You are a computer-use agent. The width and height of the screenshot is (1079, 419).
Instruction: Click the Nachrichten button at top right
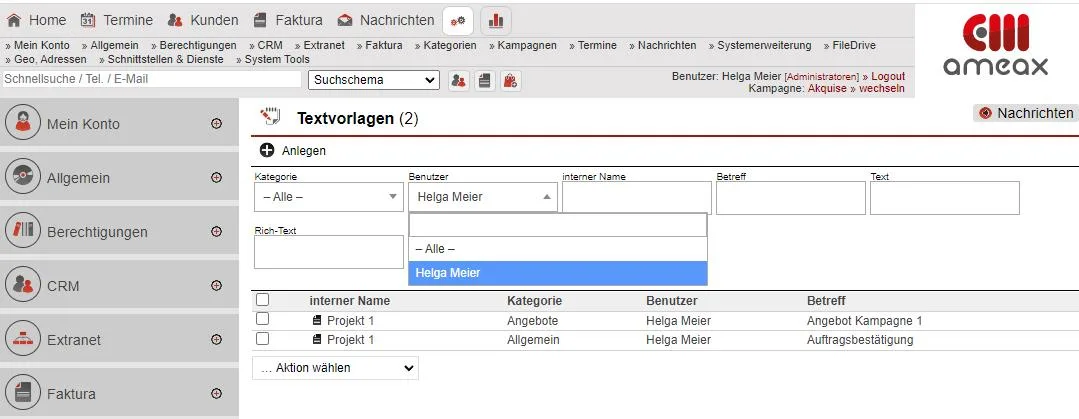click(1026, 113)
